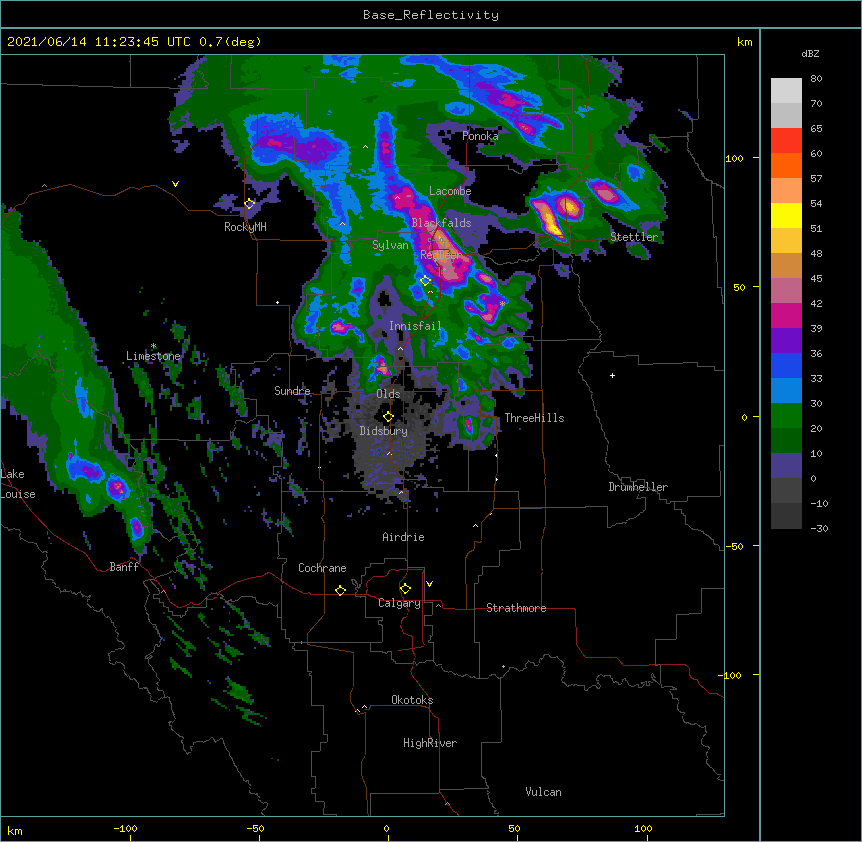Select the Blackfalds town label
Viewport: 862px width, 842px height.
441,223
